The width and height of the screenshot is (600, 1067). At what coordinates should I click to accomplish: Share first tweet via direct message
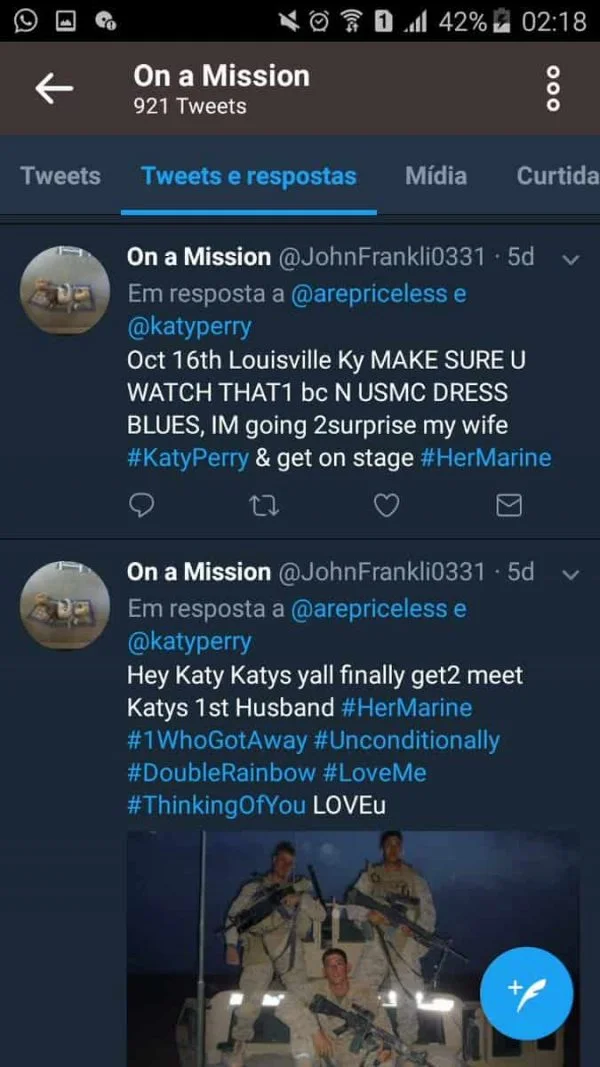tap(509, 506)
